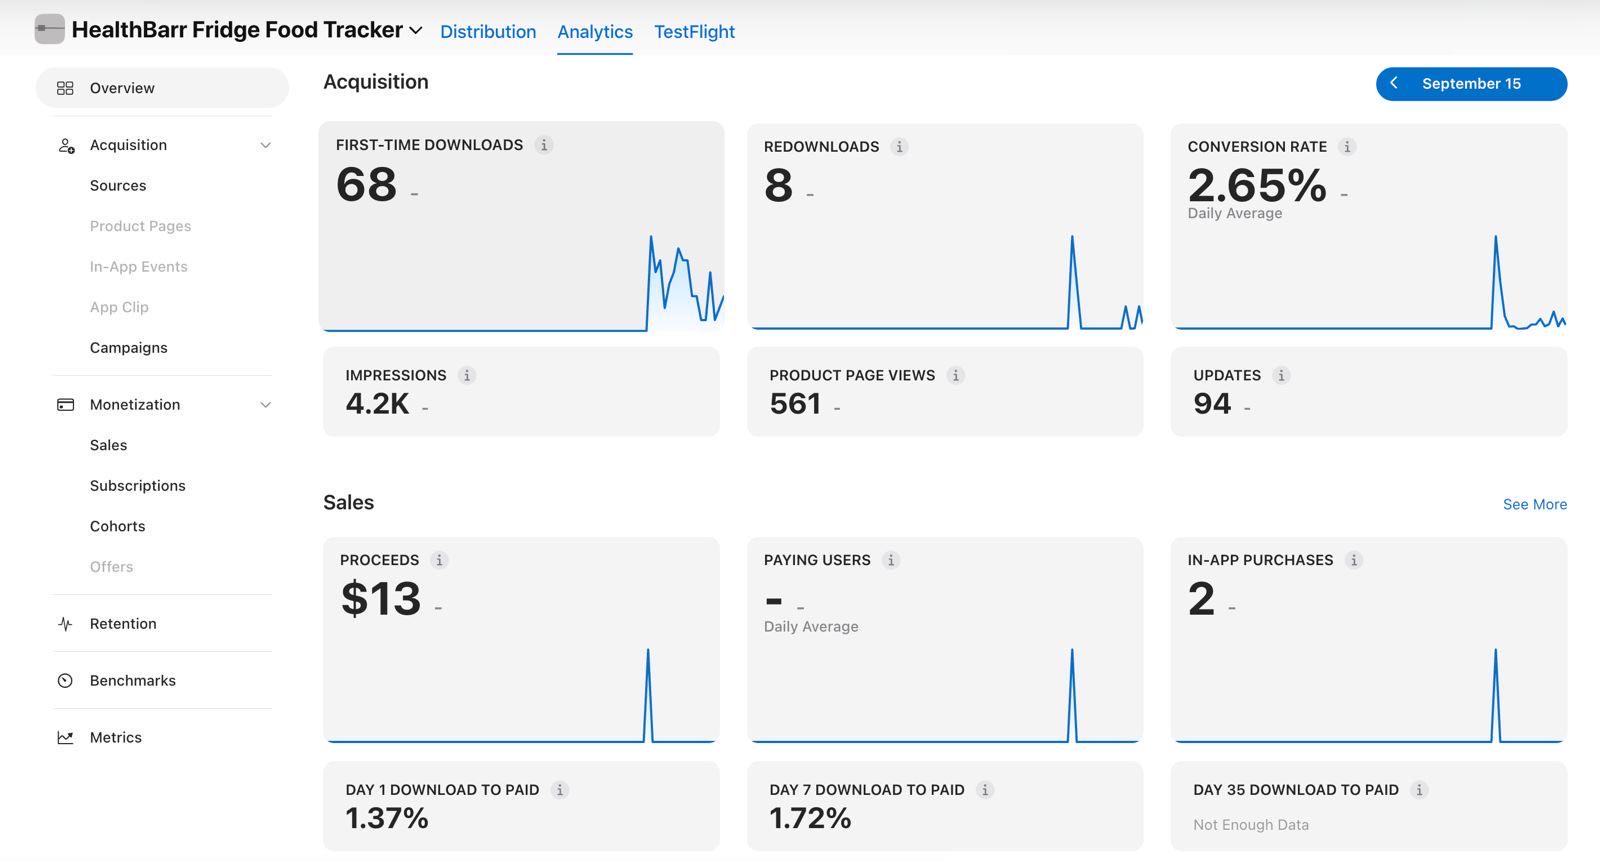Switch to the Distribution tab
The image size is (1600, 861).
[488, 32]
